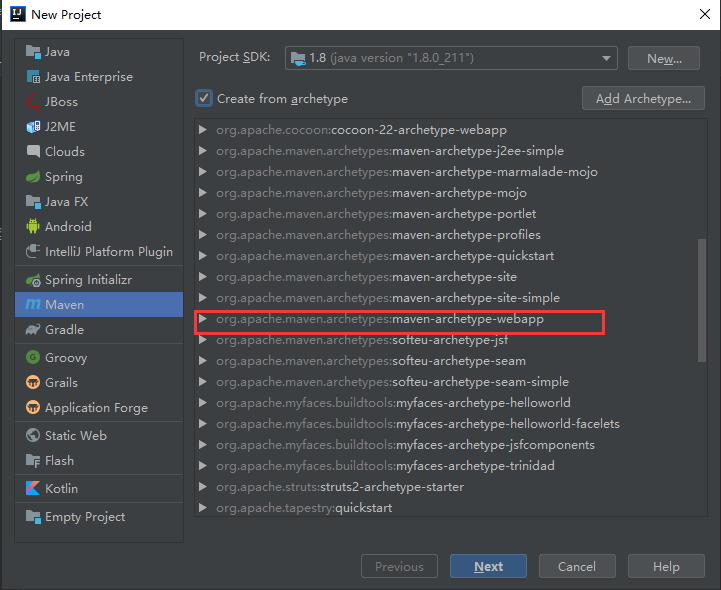This screenshot has width=721, height=590.
Task: Select the myfaces-archetype-helloworld-facelets row text
Action: coord(418,424)
